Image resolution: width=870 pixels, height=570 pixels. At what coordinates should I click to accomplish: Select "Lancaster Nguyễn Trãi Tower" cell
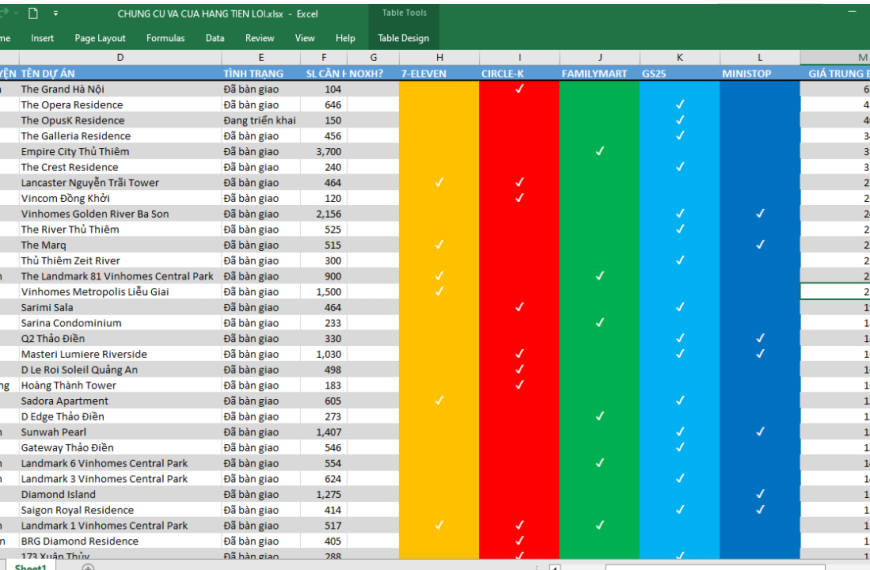(x=120, y=183)
